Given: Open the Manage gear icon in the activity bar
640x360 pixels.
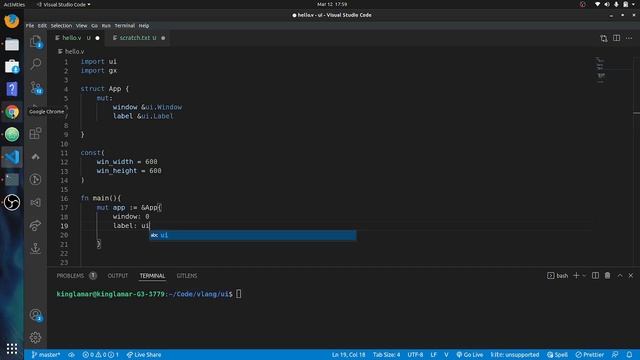Looking at the screenshot, I should [x=36, y=338].
